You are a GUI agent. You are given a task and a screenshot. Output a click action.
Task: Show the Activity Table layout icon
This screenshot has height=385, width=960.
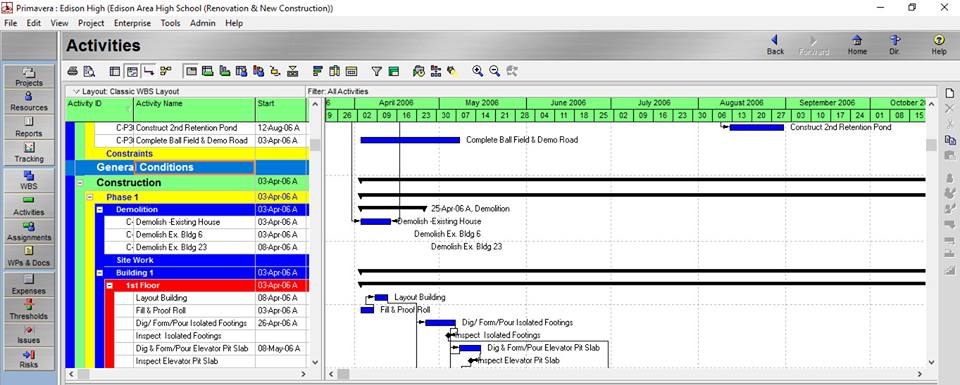(x=115, y=71)
